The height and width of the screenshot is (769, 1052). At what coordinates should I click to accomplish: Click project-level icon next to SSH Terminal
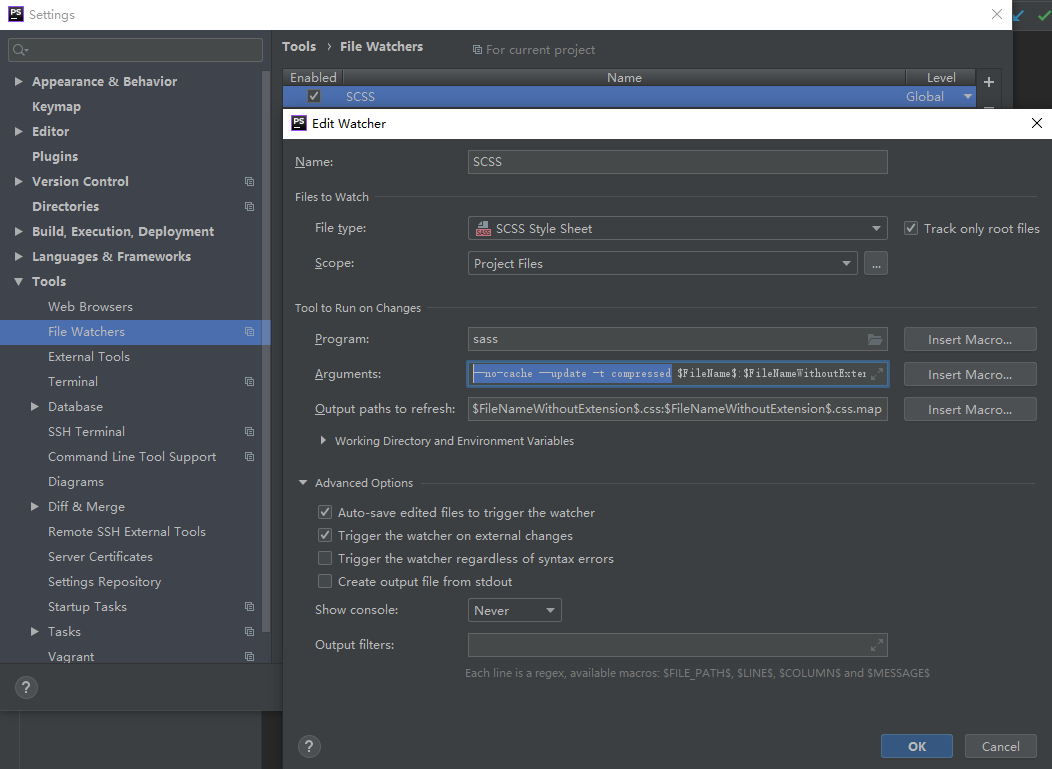click(250, 431)
